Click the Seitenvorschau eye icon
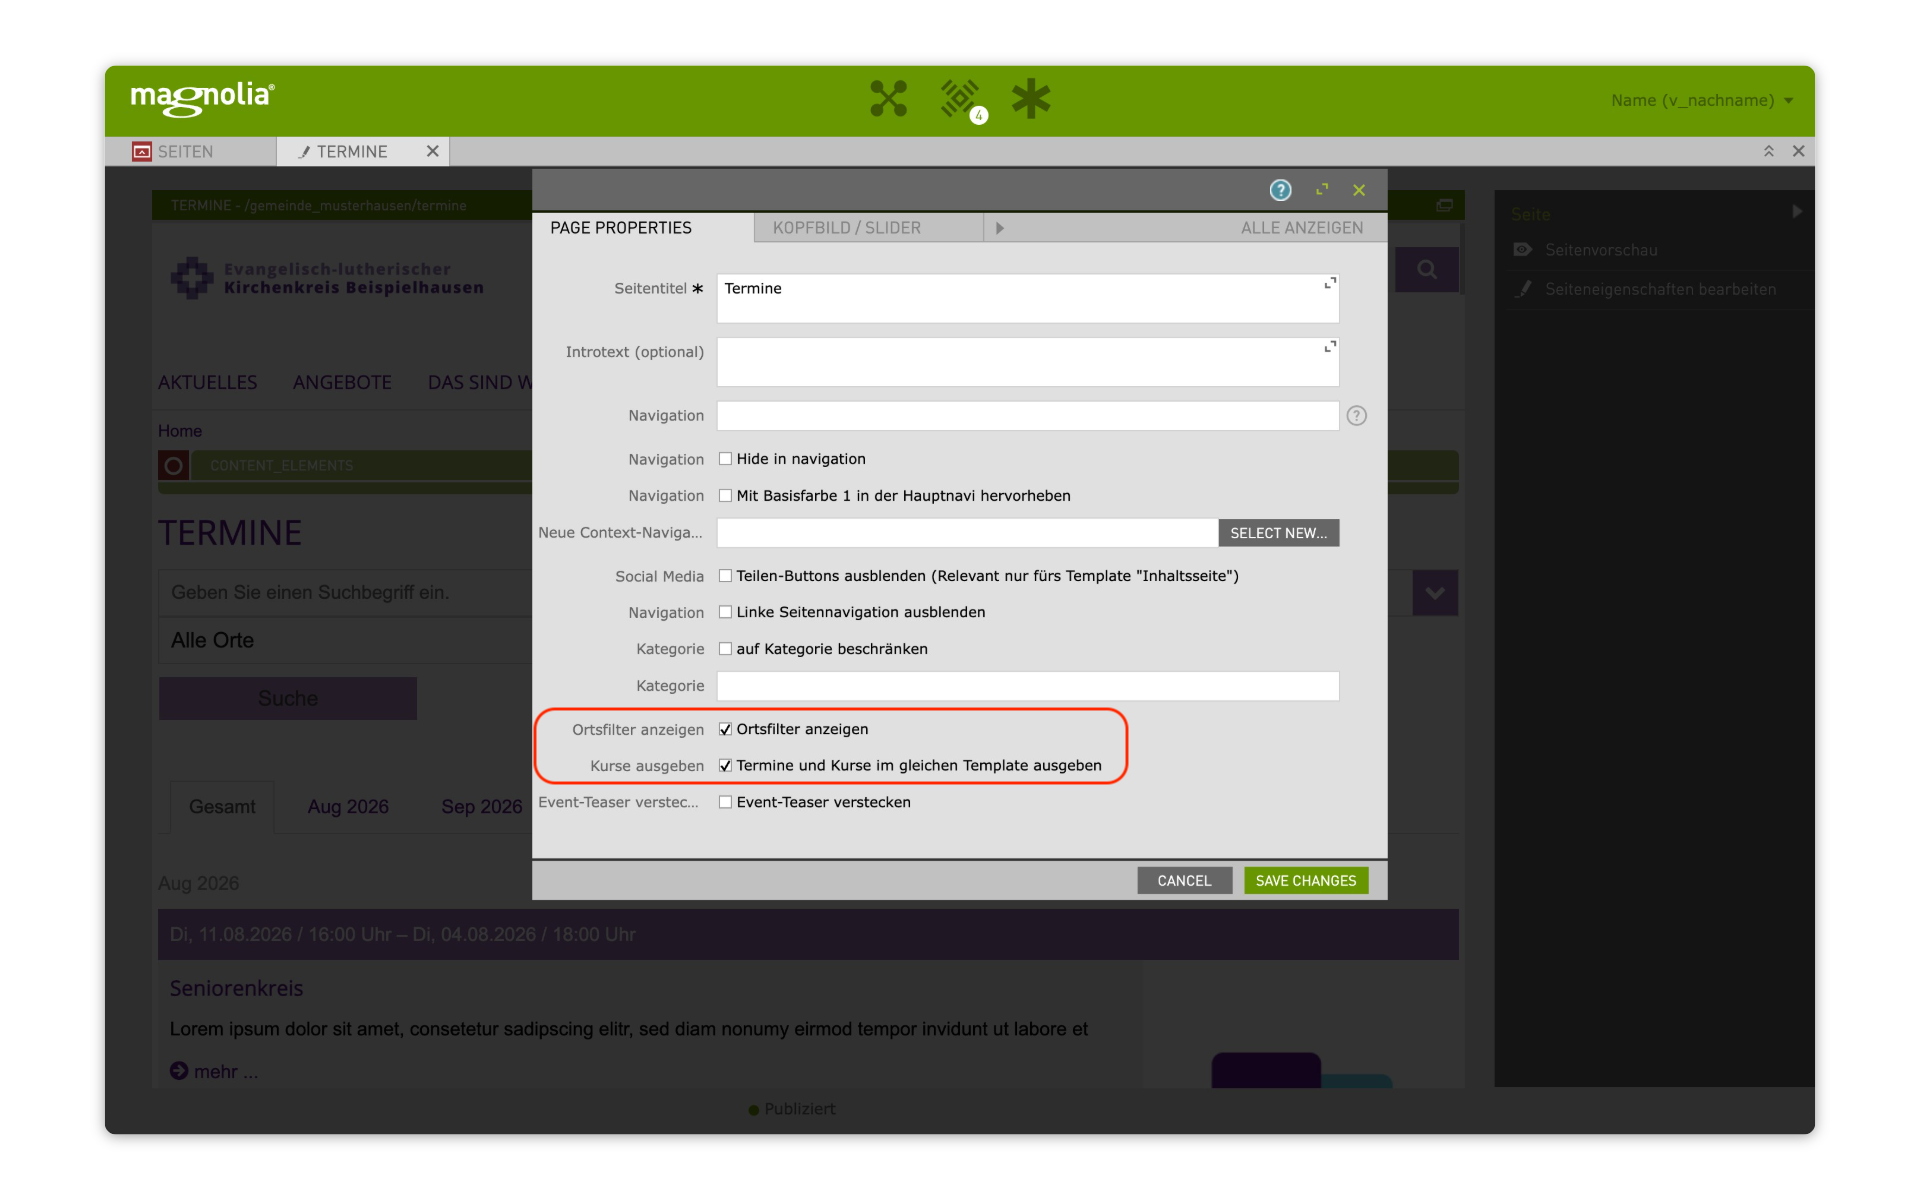Image resolution: width=1920 pixels, height=1200 pixels. tap(1522, 249)
